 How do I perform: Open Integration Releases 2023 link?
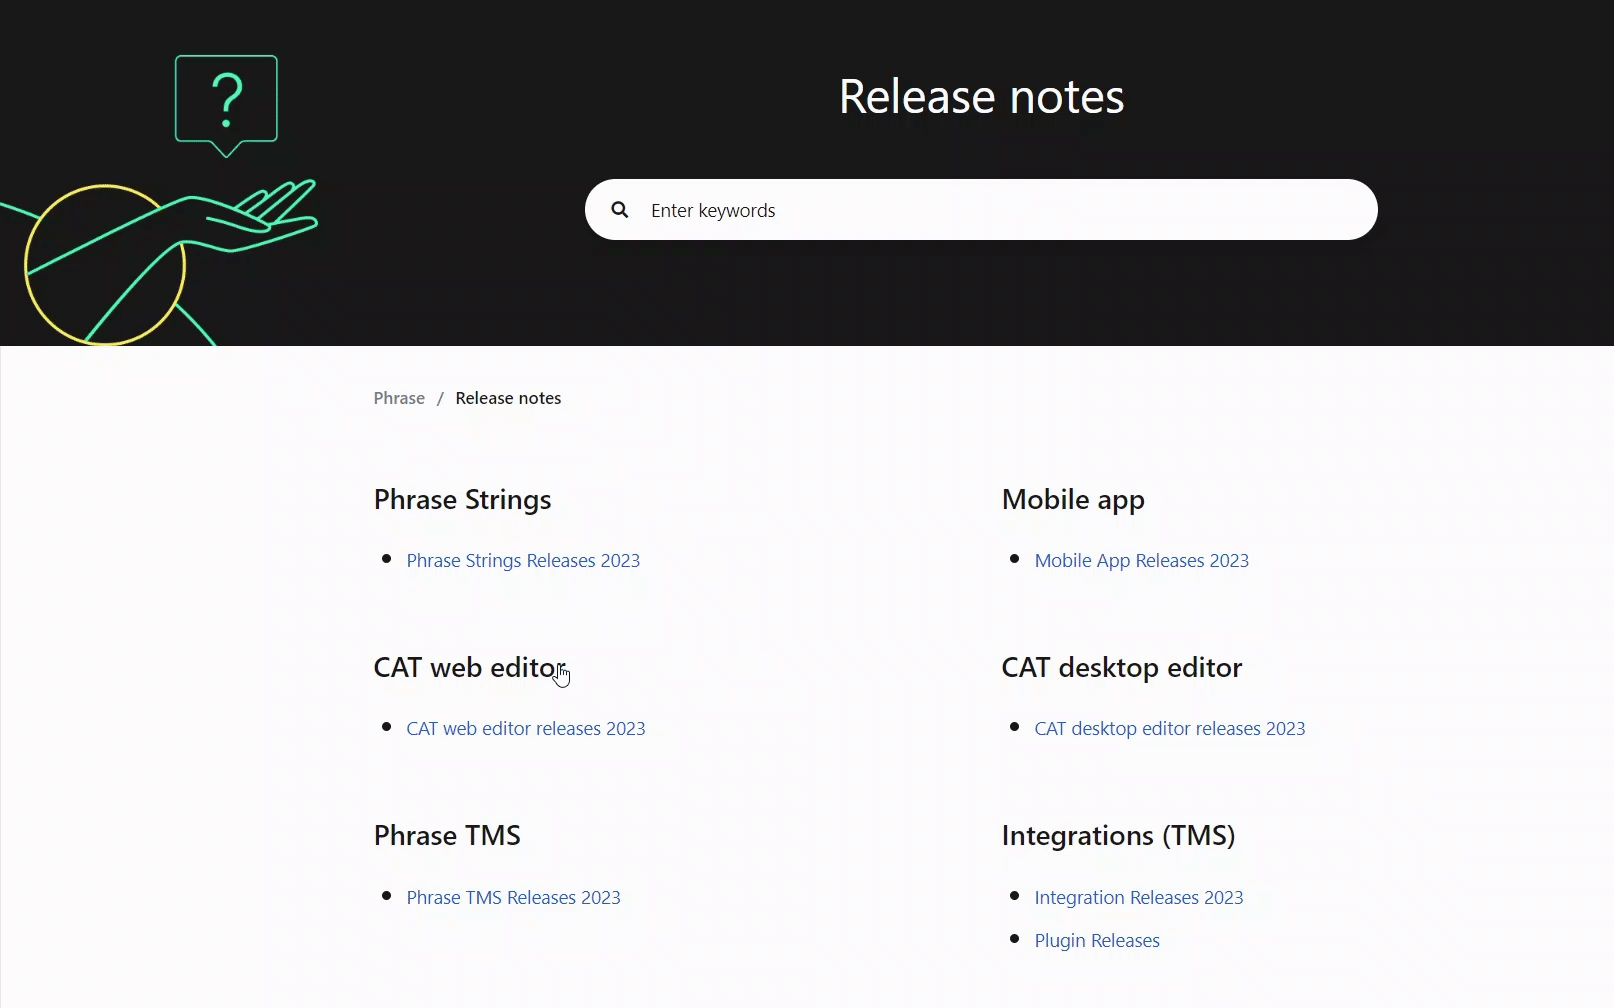1139,898
